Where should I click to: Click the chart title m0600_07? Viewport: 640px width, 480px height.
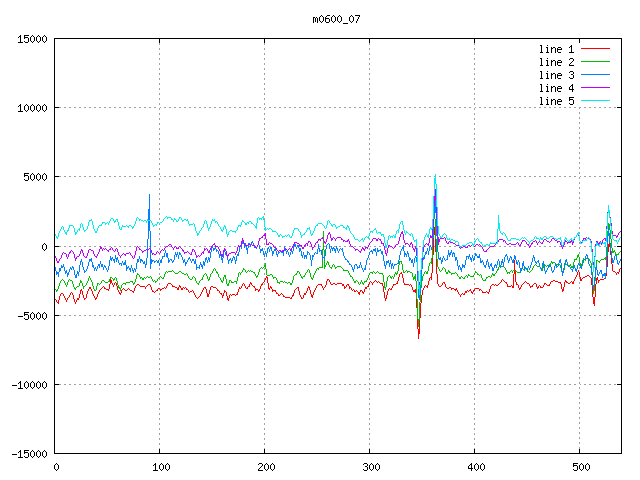[336, 18]
